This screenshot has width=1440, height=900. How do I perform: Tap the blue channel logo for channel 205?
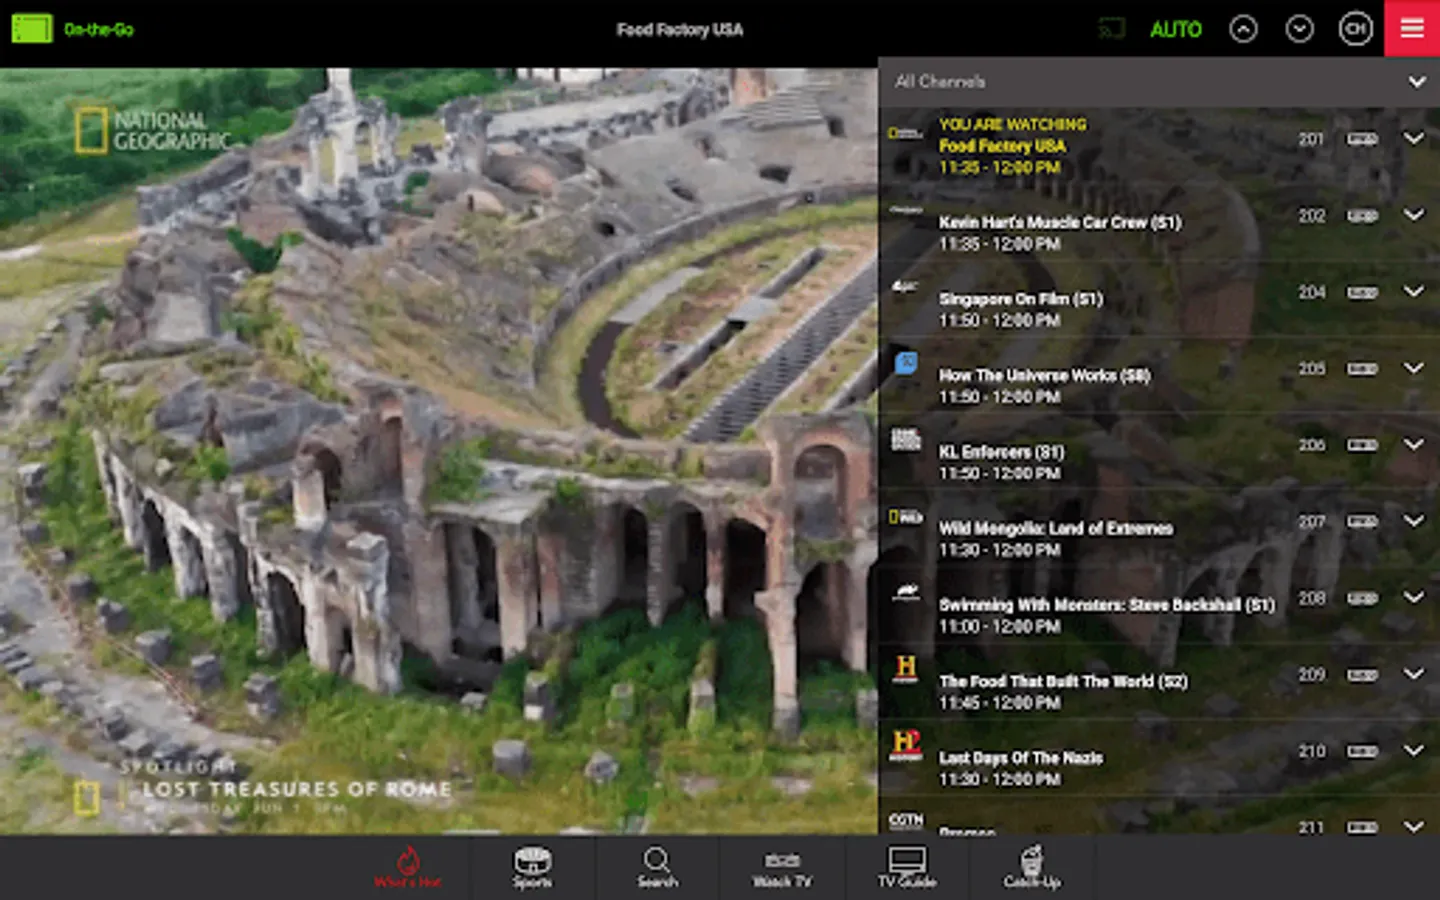click(x=906, y=362)
